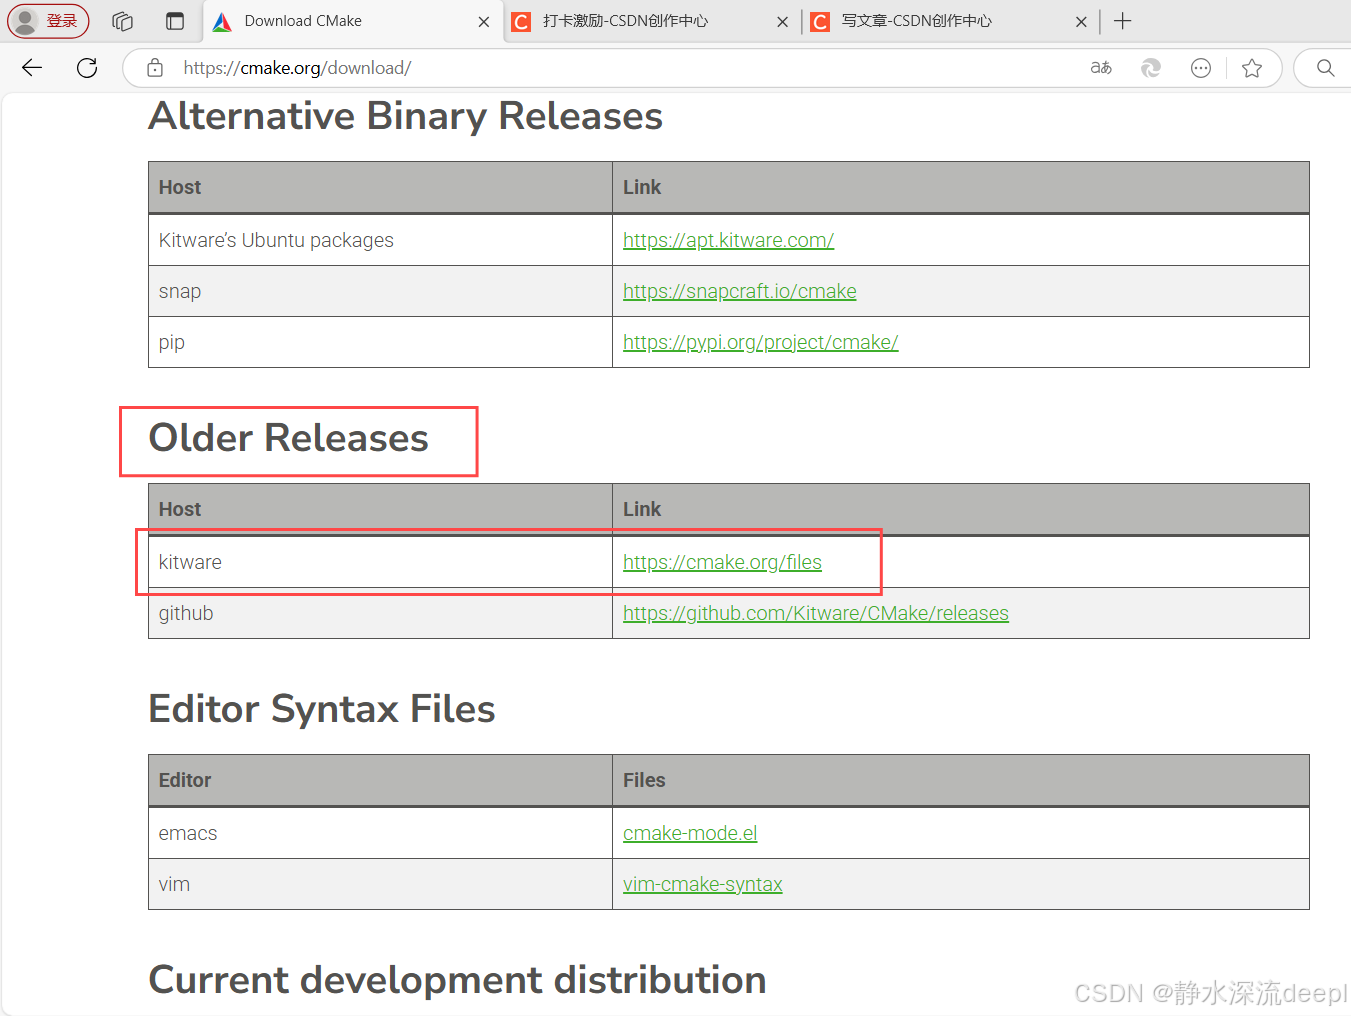Screen dimensions: 1351x1016
Task: Click the 'Kitware's Ubuntu packages' cell
Action: pos(380,240)
